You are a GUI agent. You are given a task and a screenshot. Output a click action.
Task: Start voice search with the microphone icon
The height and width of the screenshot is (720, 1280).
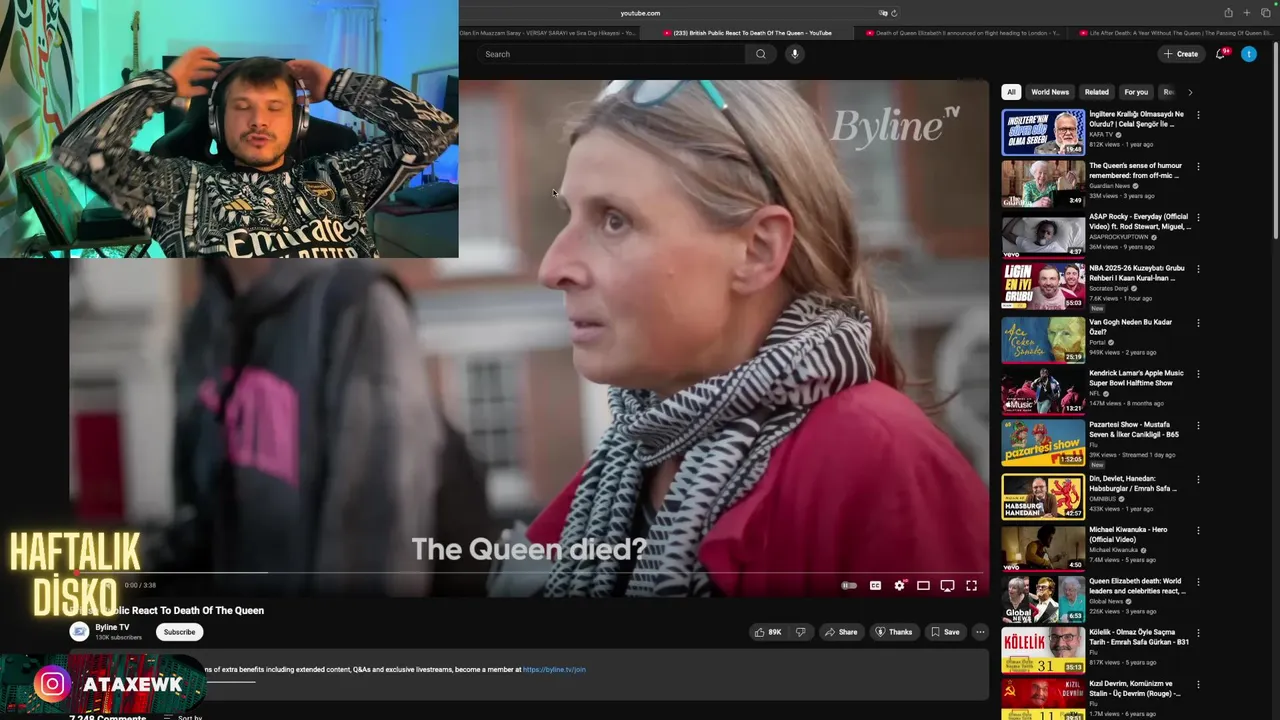pos(794,54)
